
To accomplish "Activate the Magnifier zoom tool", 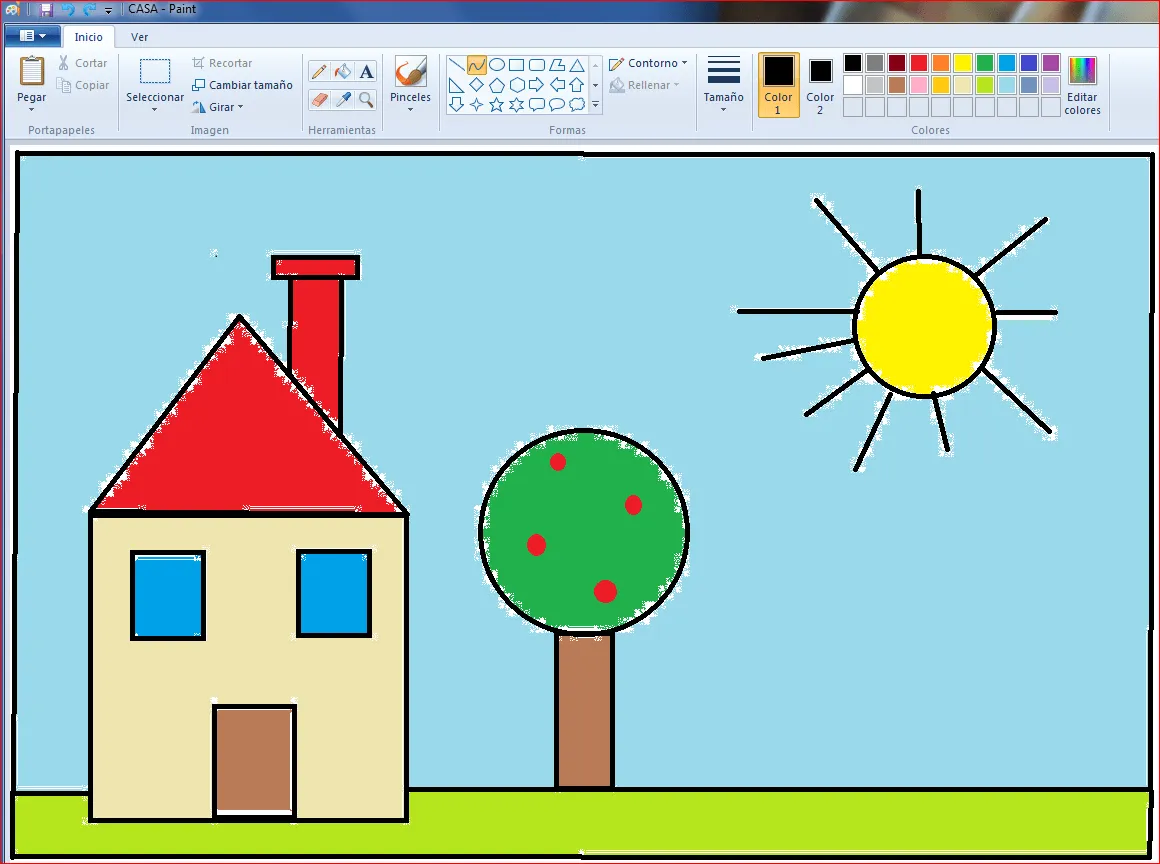I will pyautogui.click(x=365, y=99).
